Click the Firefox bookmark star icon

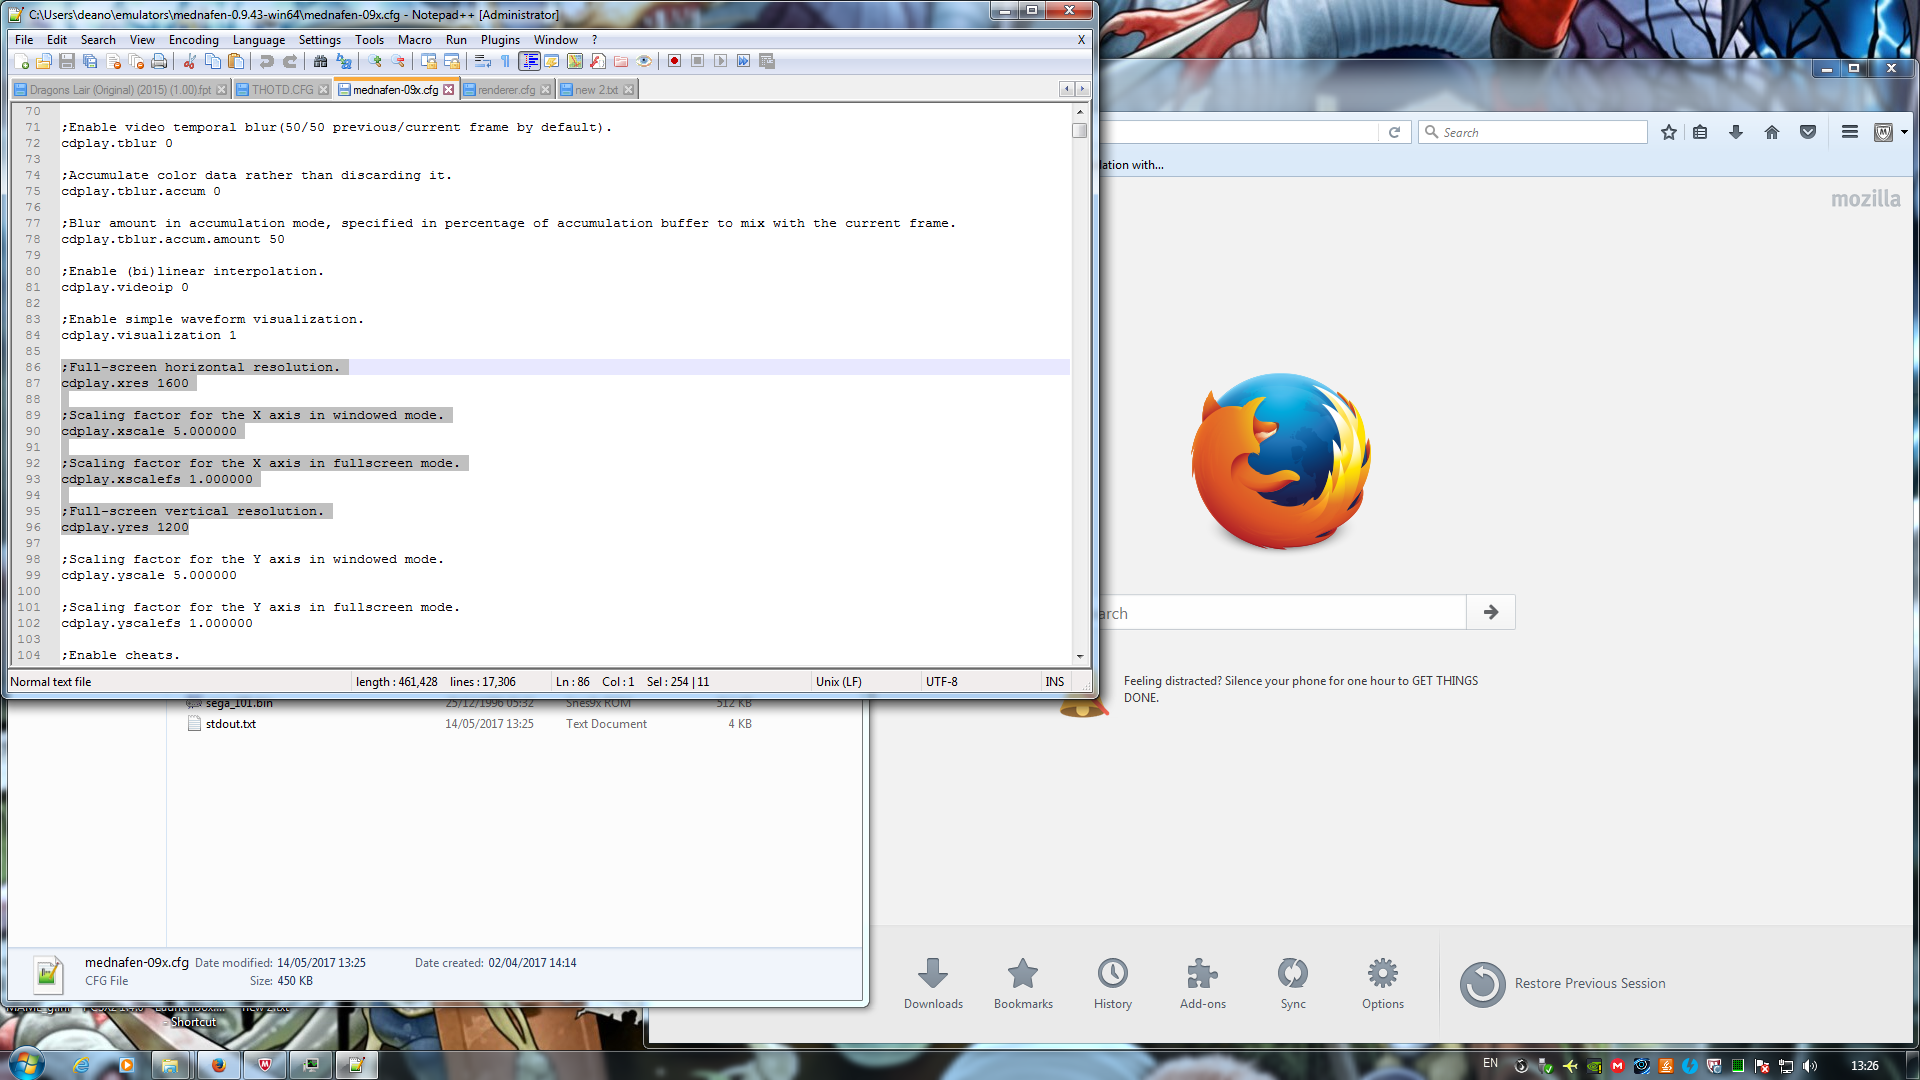(1669, 132)
